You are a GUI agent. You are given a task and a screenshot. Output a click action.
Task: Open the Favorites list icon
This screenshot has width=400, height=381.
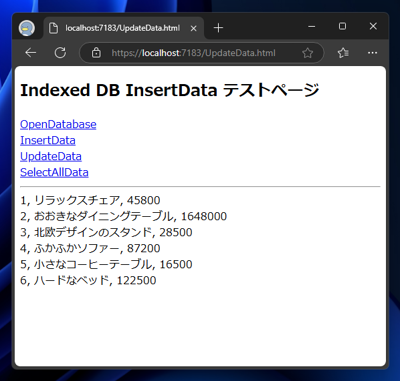(343, 53)
